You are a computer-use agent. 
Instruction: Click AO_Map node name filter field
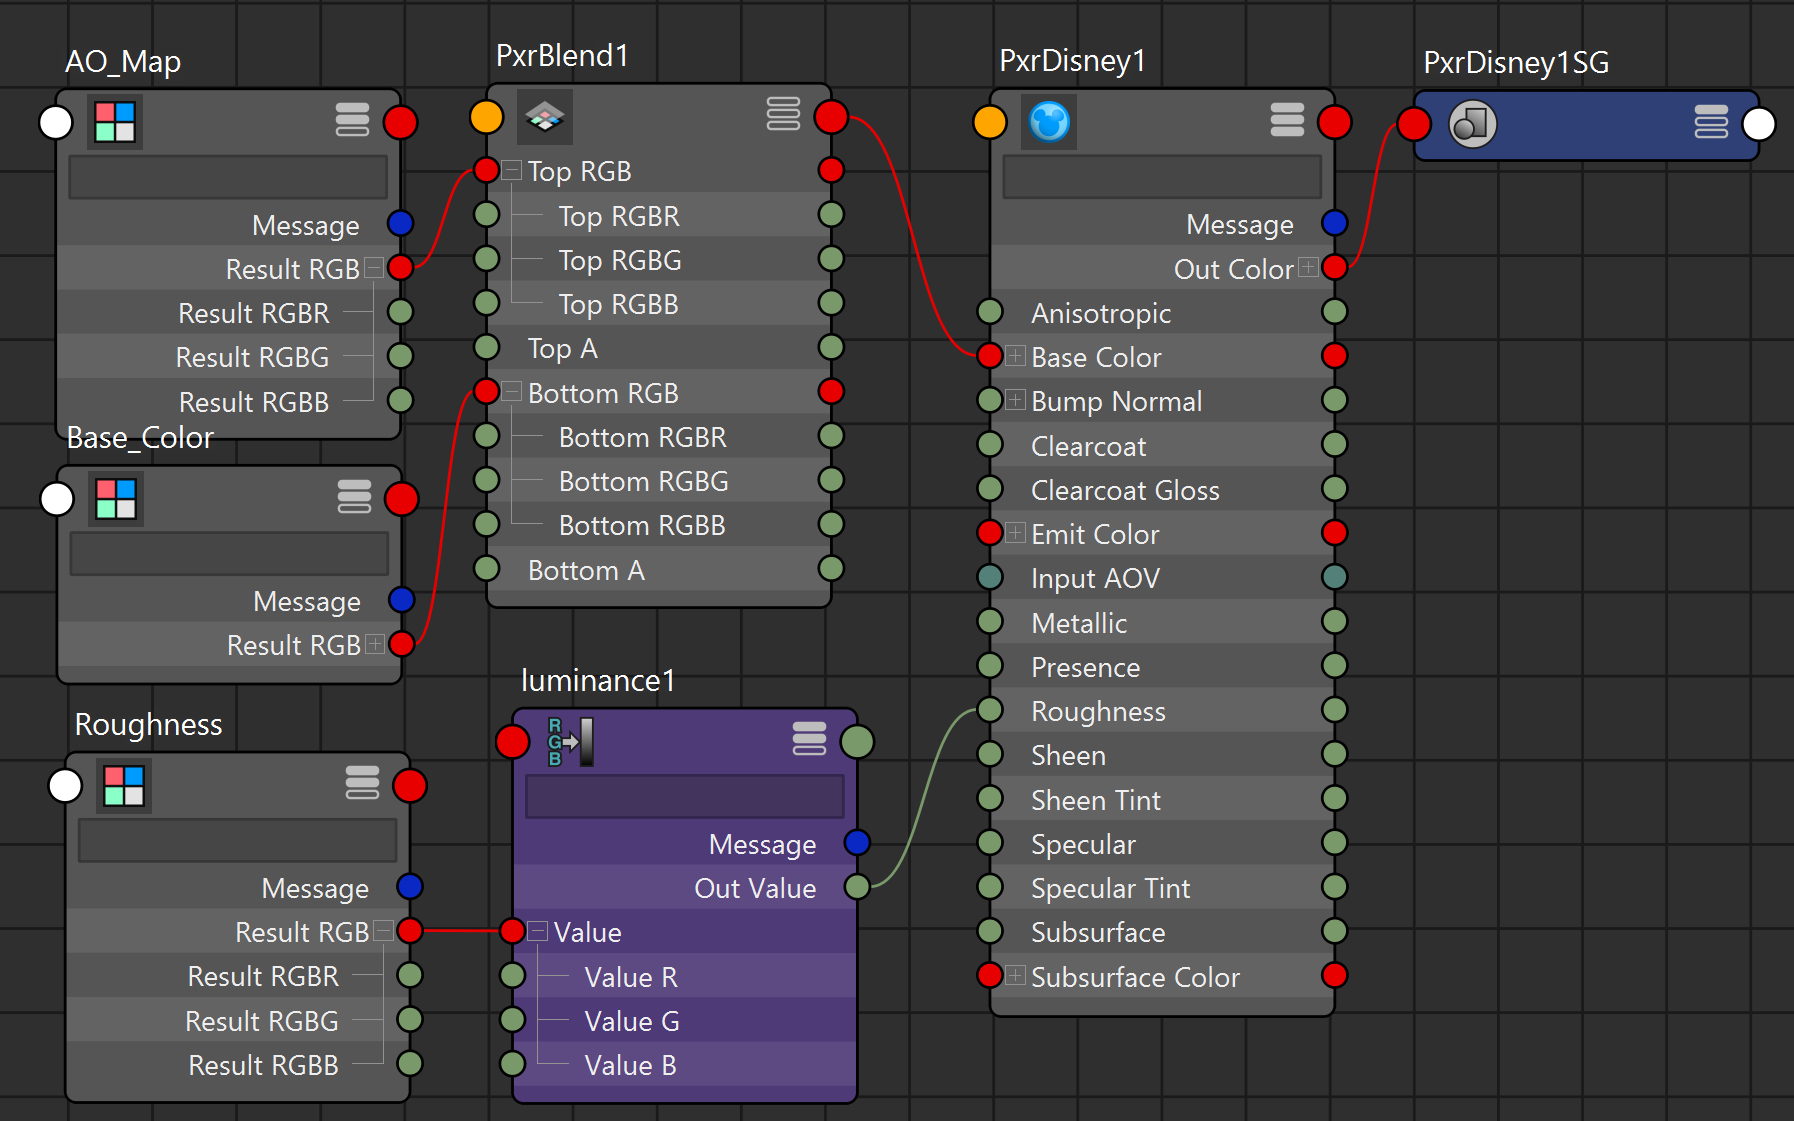tap(228, 177)
